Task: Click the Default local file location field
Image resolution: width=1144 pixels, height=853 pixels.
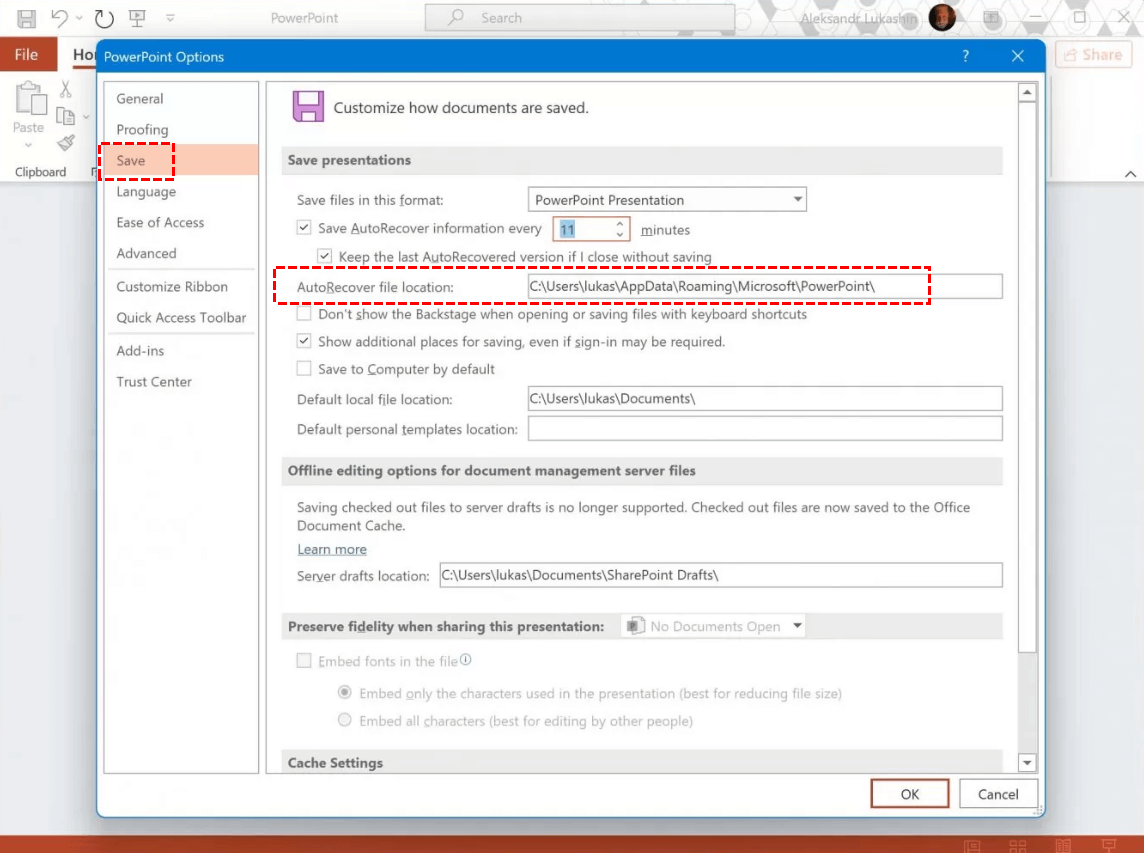Action: click(765, 398)
